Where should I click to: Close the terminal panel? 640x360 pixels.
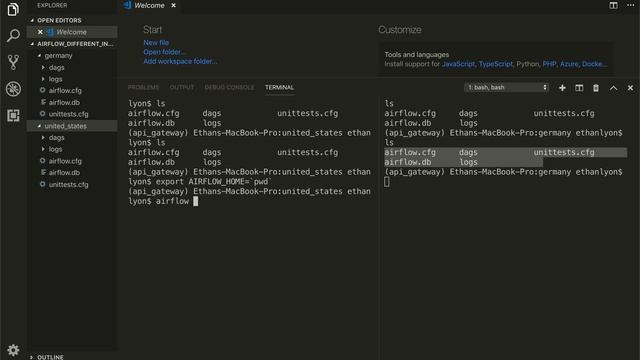pos(630,88)
